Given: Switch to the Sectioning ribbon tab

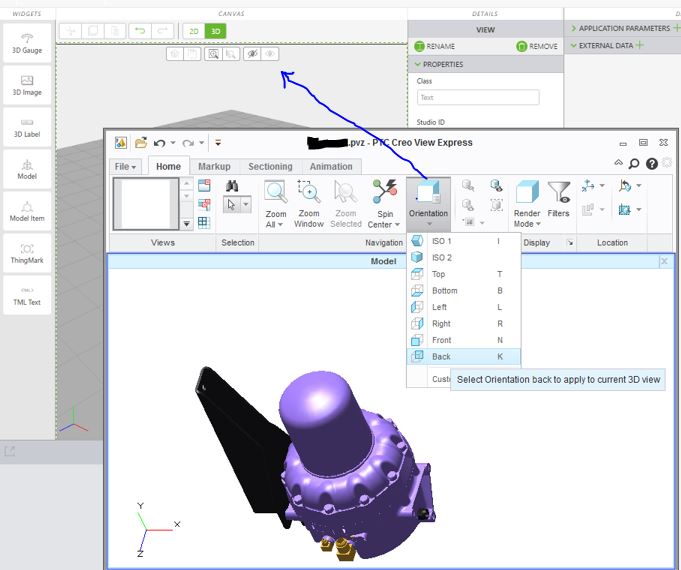Looking at the screenshot, I should [270, 166].
